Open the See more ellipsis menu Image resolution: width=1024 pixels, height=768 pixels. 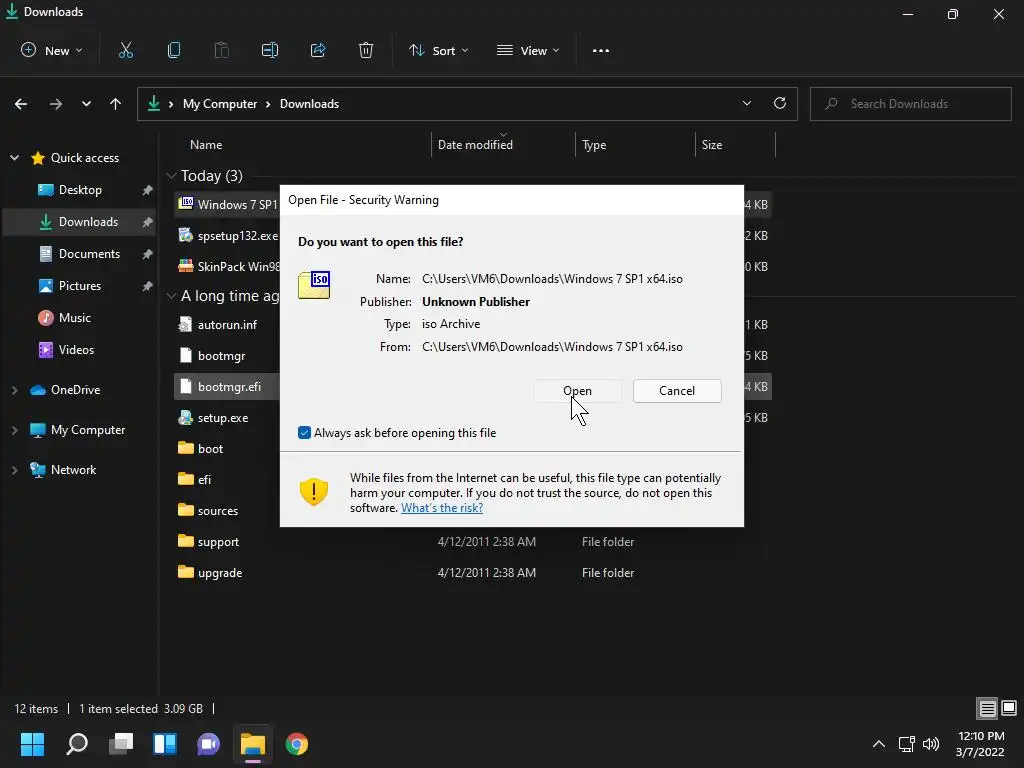[601, 50]
